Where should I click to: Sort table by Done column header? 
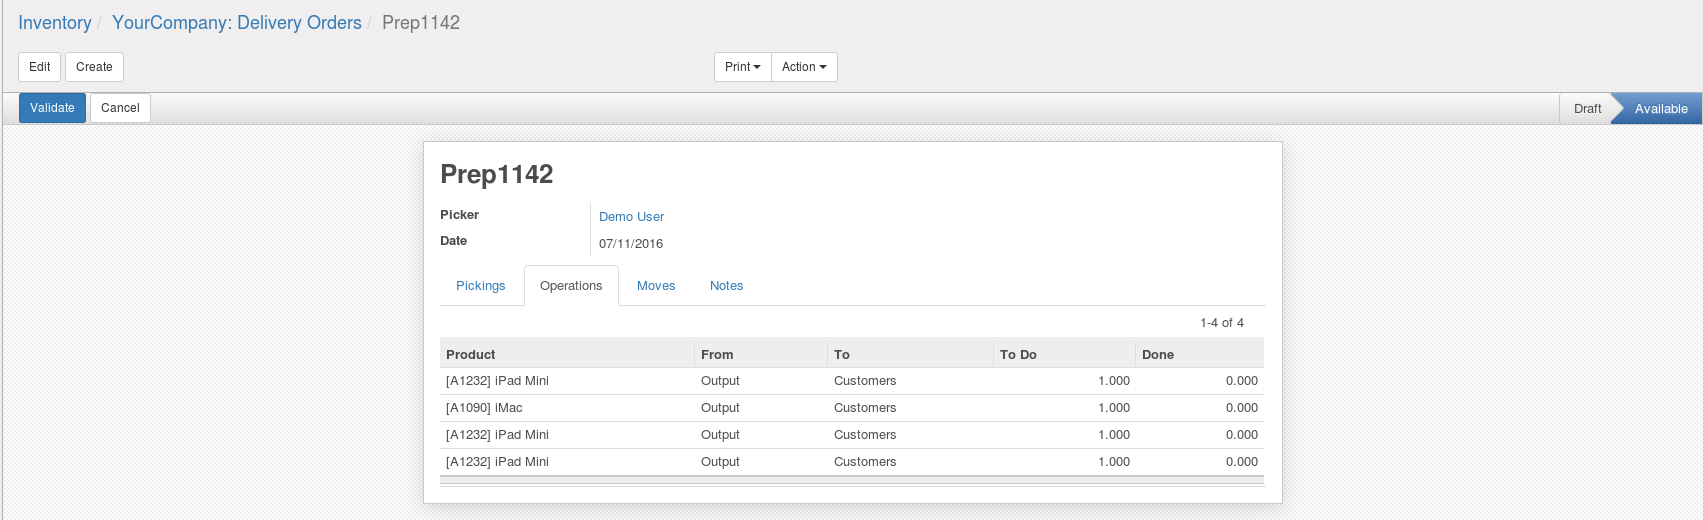click(1158, 355)
